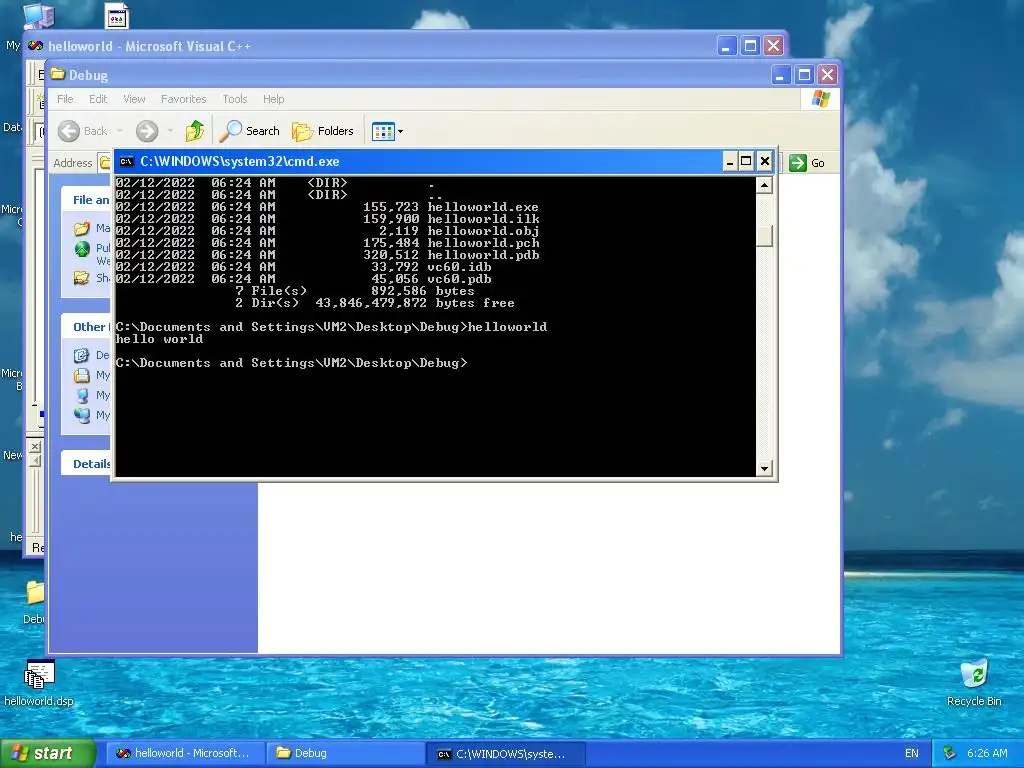The height and width of the screenshot is (768, 1024).
Task: Click the My Computer icon in Other Places
Action: pyautogui.click(x=82, y=395)
